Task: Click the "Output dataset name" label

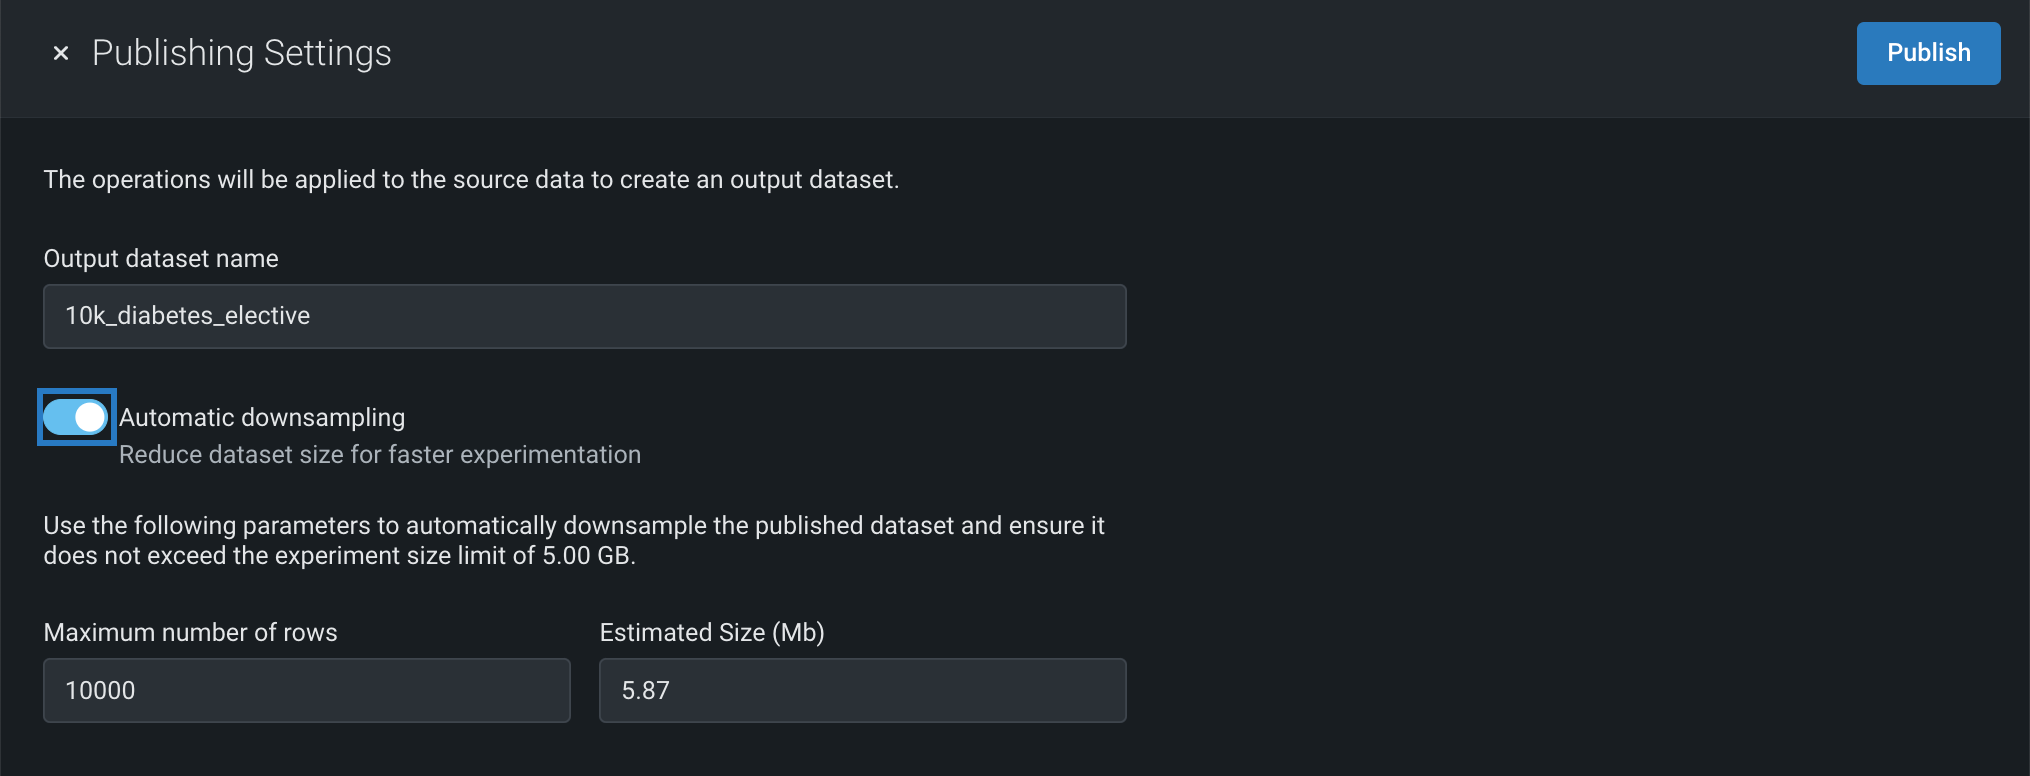Action: [161, 259]
